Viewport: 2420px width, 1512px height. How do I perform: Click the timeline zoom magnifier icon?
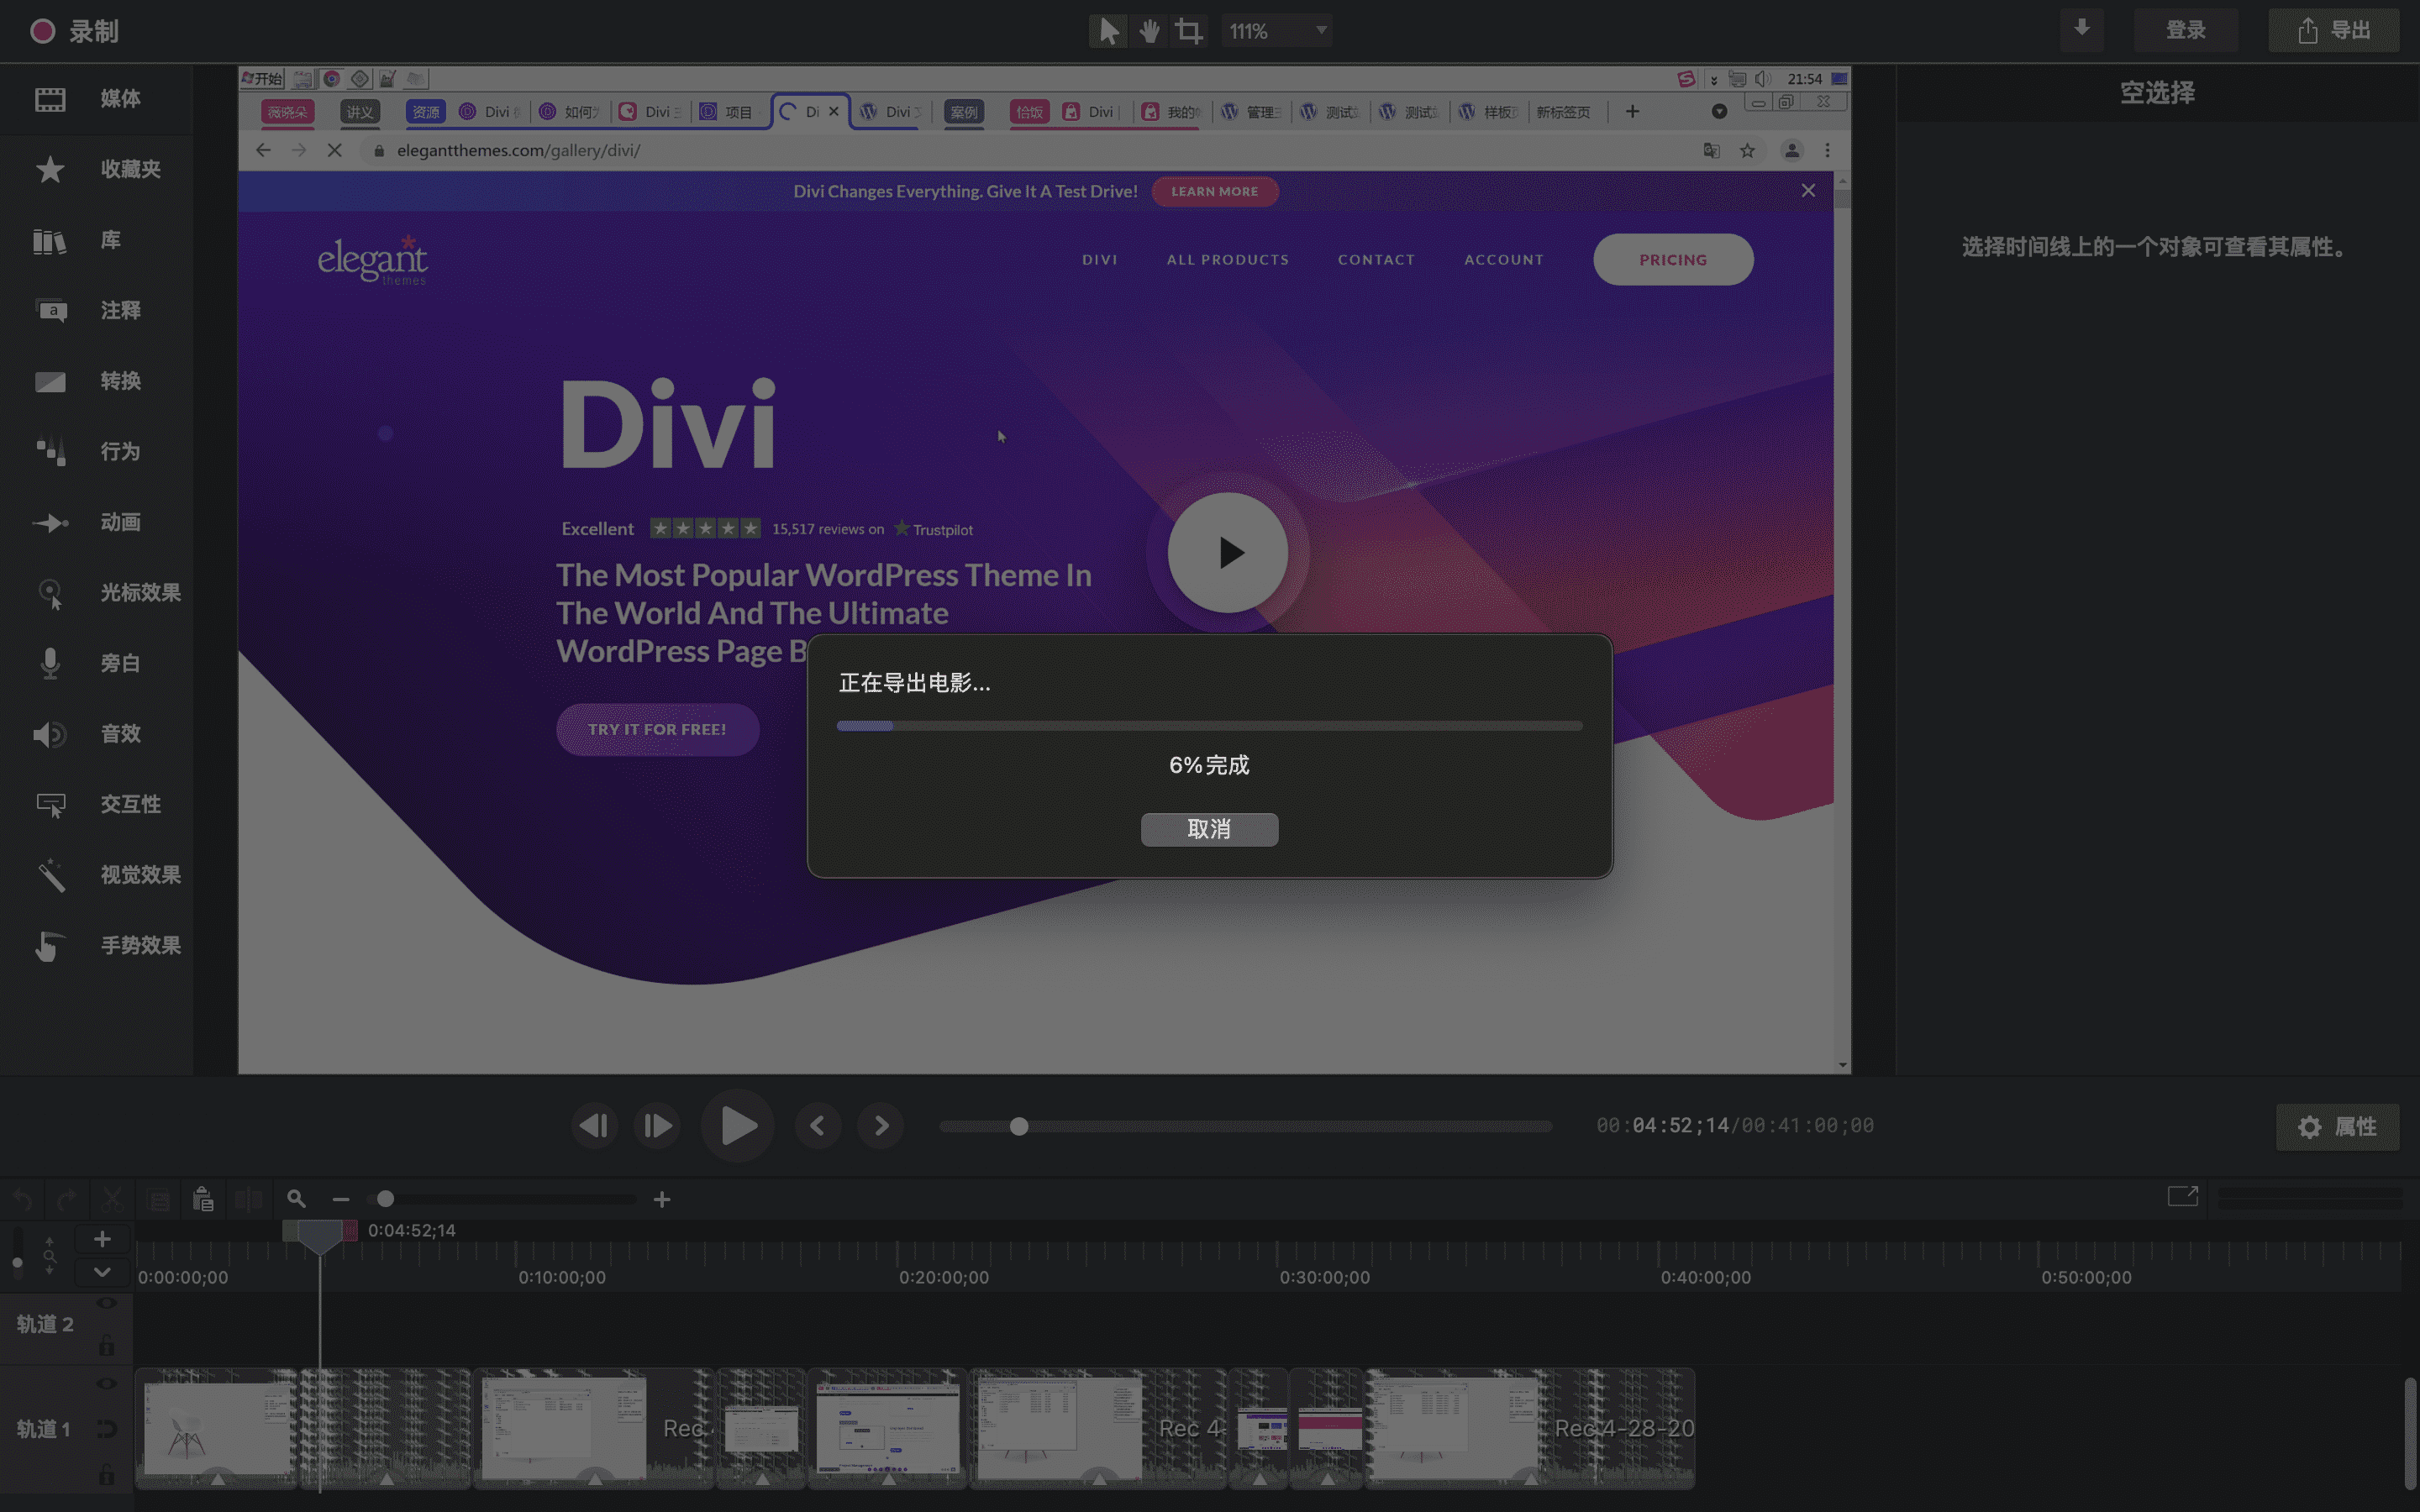point(296,1199)
